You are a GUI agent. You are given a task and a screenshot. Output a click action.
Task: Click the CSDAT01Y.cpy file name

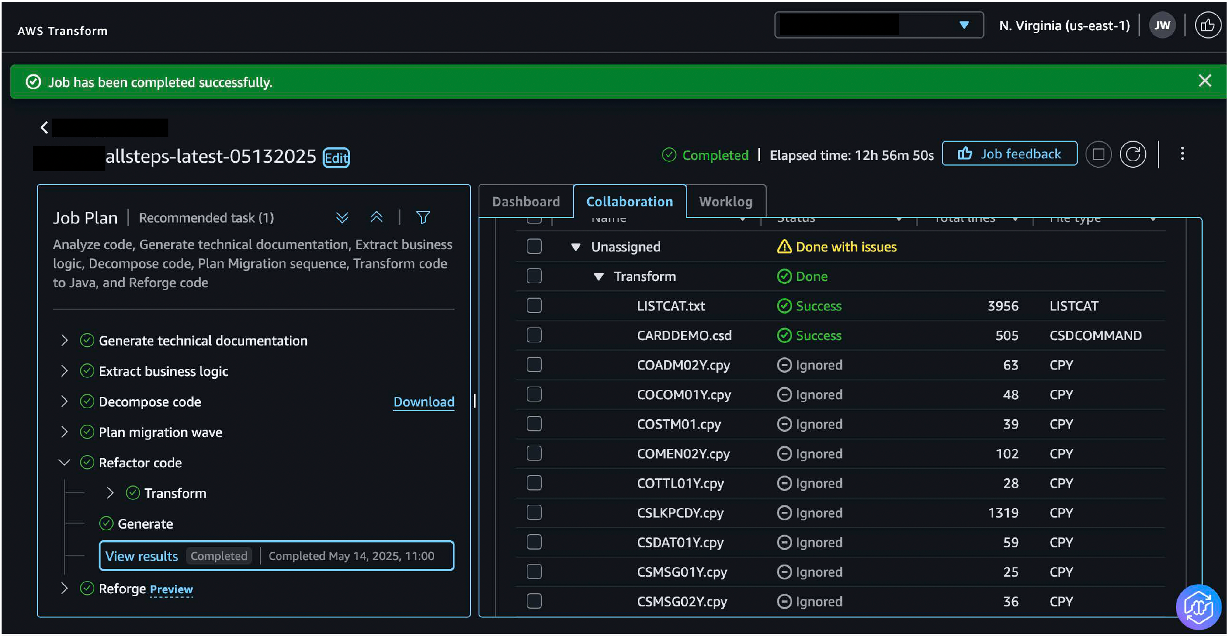pos(680,542)
